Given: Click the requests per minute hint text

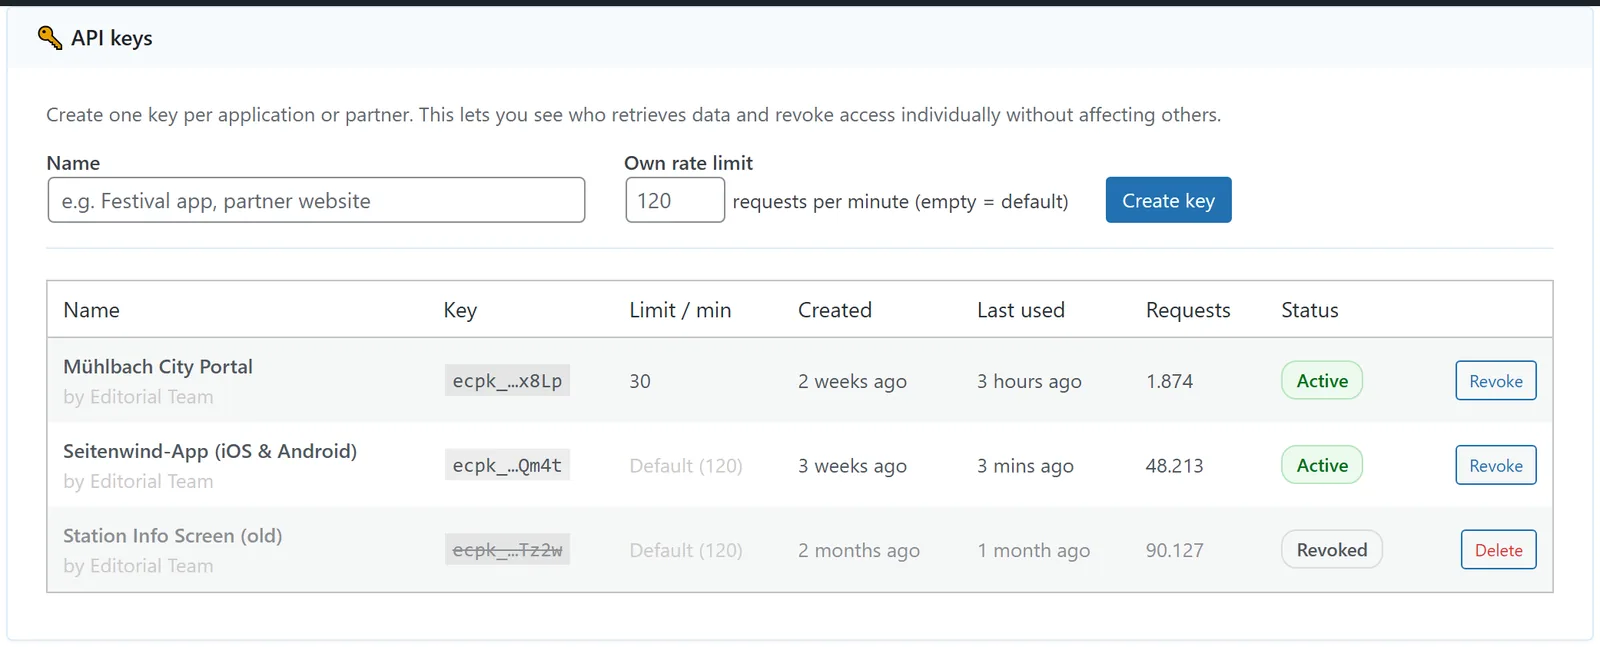Looking at the screenshot, I should 900,201.
